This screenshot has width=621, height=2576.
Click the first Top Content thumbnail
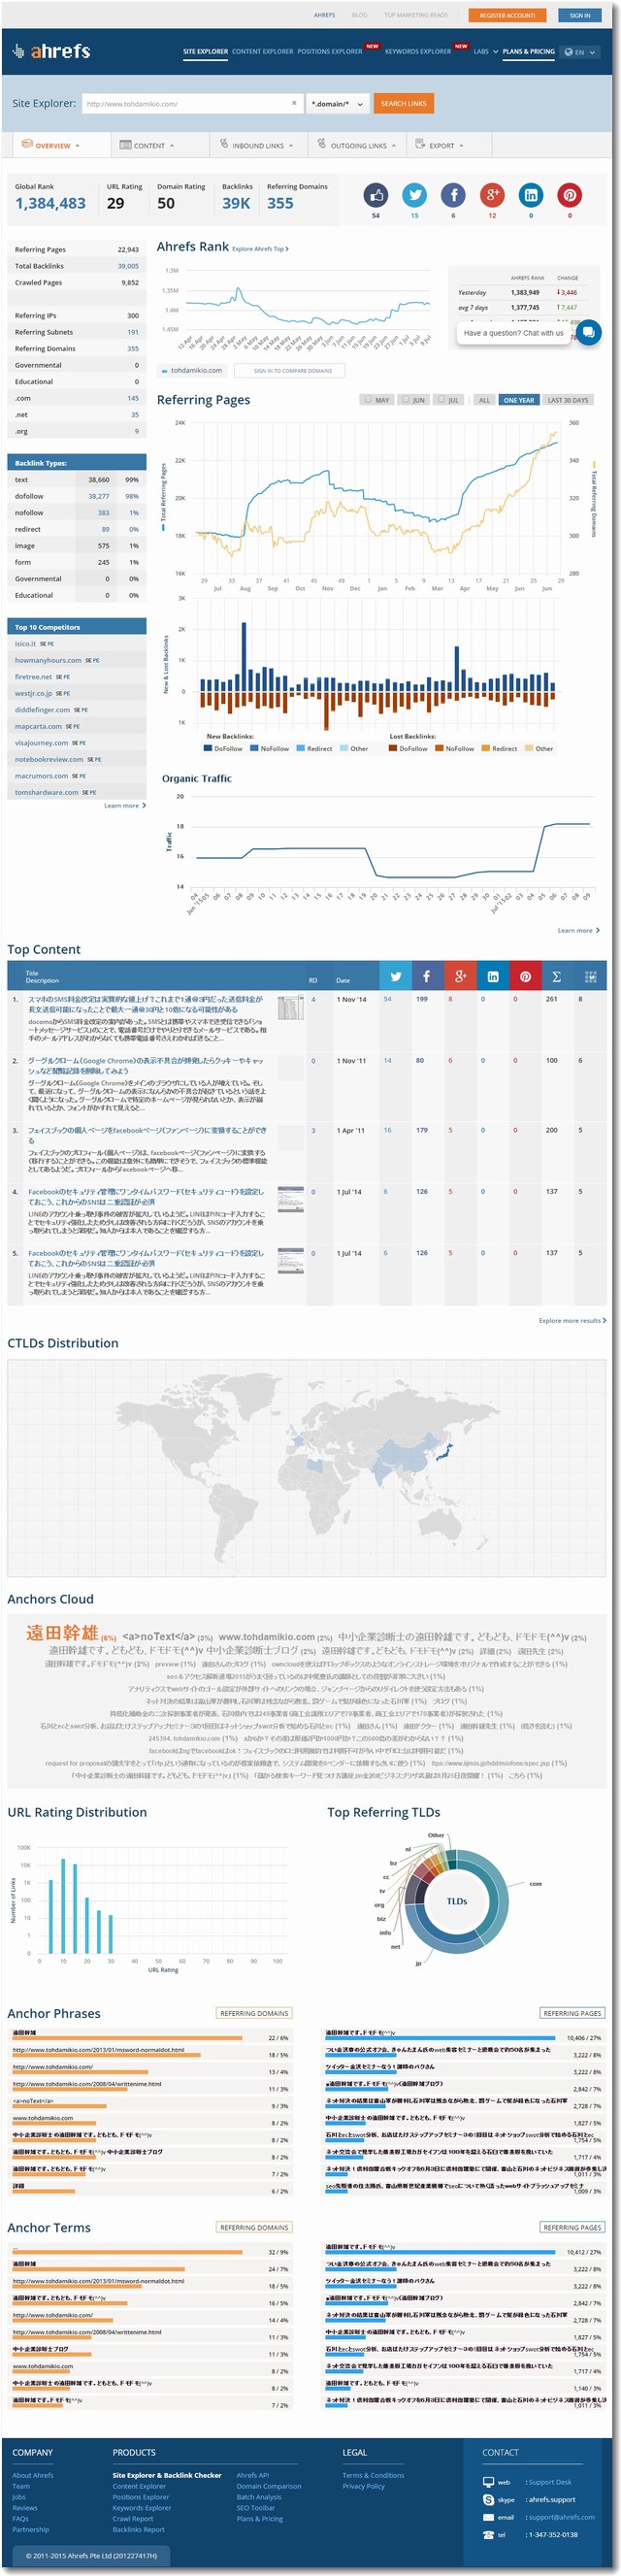[290, 1008]
